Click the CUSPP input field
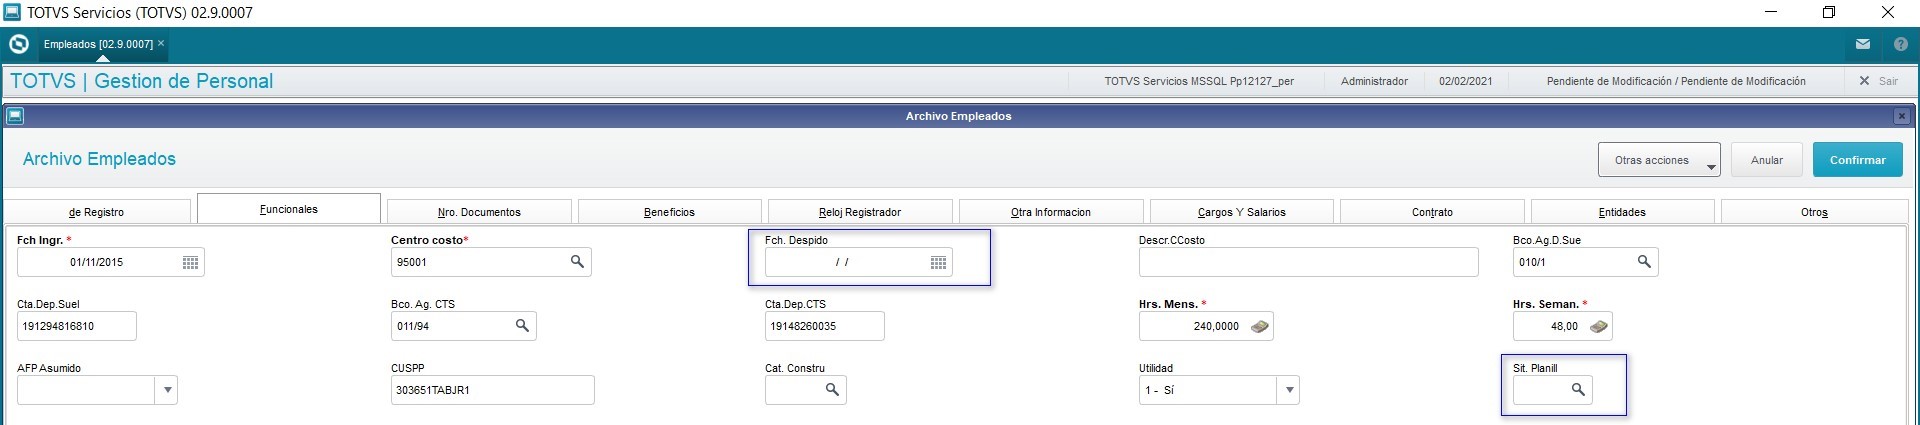This screenshot has width=1920, height=425. [x=493, y=390]
